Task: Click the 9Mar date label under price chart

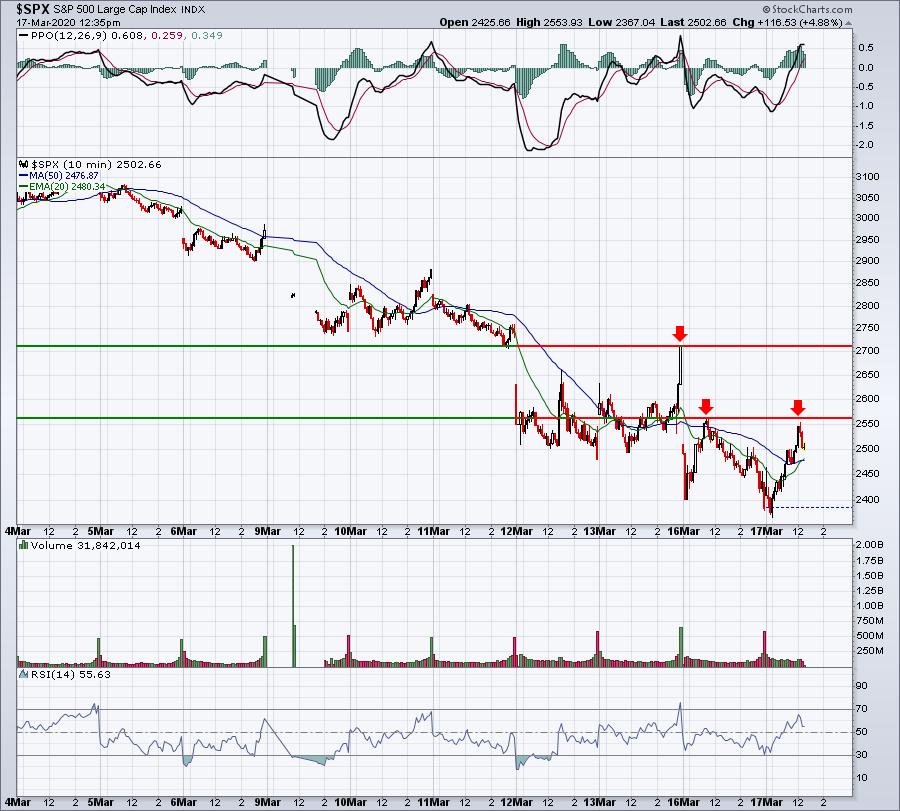Action: [x=267, y=531]
